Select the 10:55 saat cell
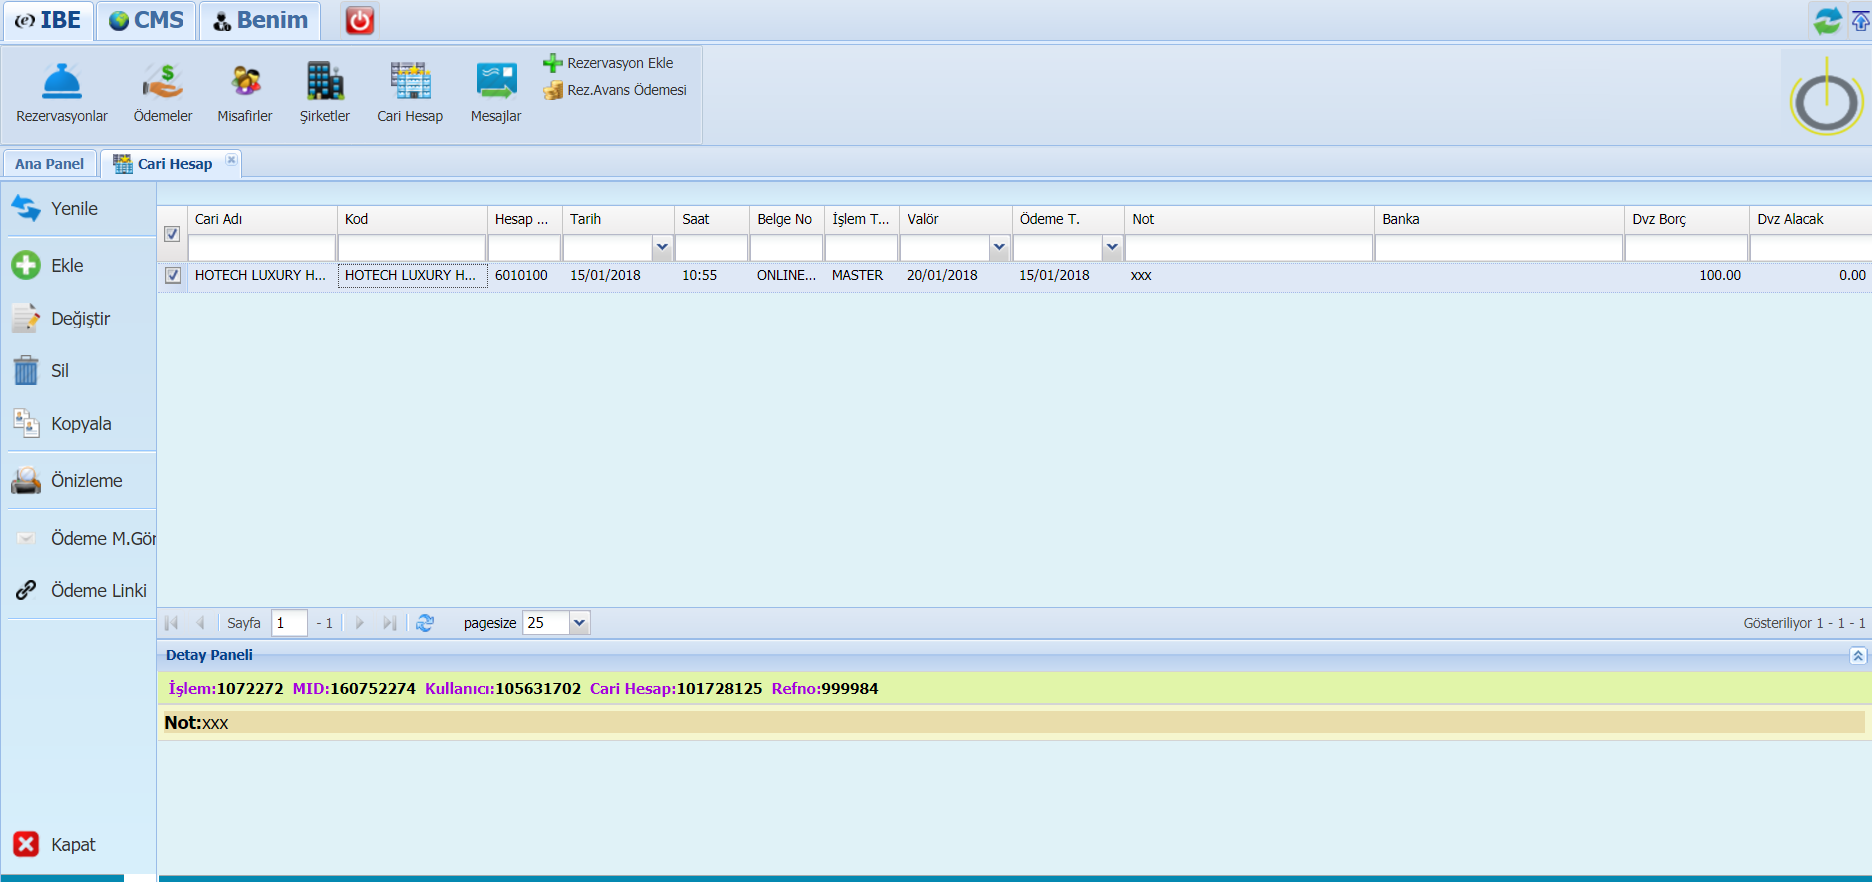1872x882 pixels. coord(711,275)
